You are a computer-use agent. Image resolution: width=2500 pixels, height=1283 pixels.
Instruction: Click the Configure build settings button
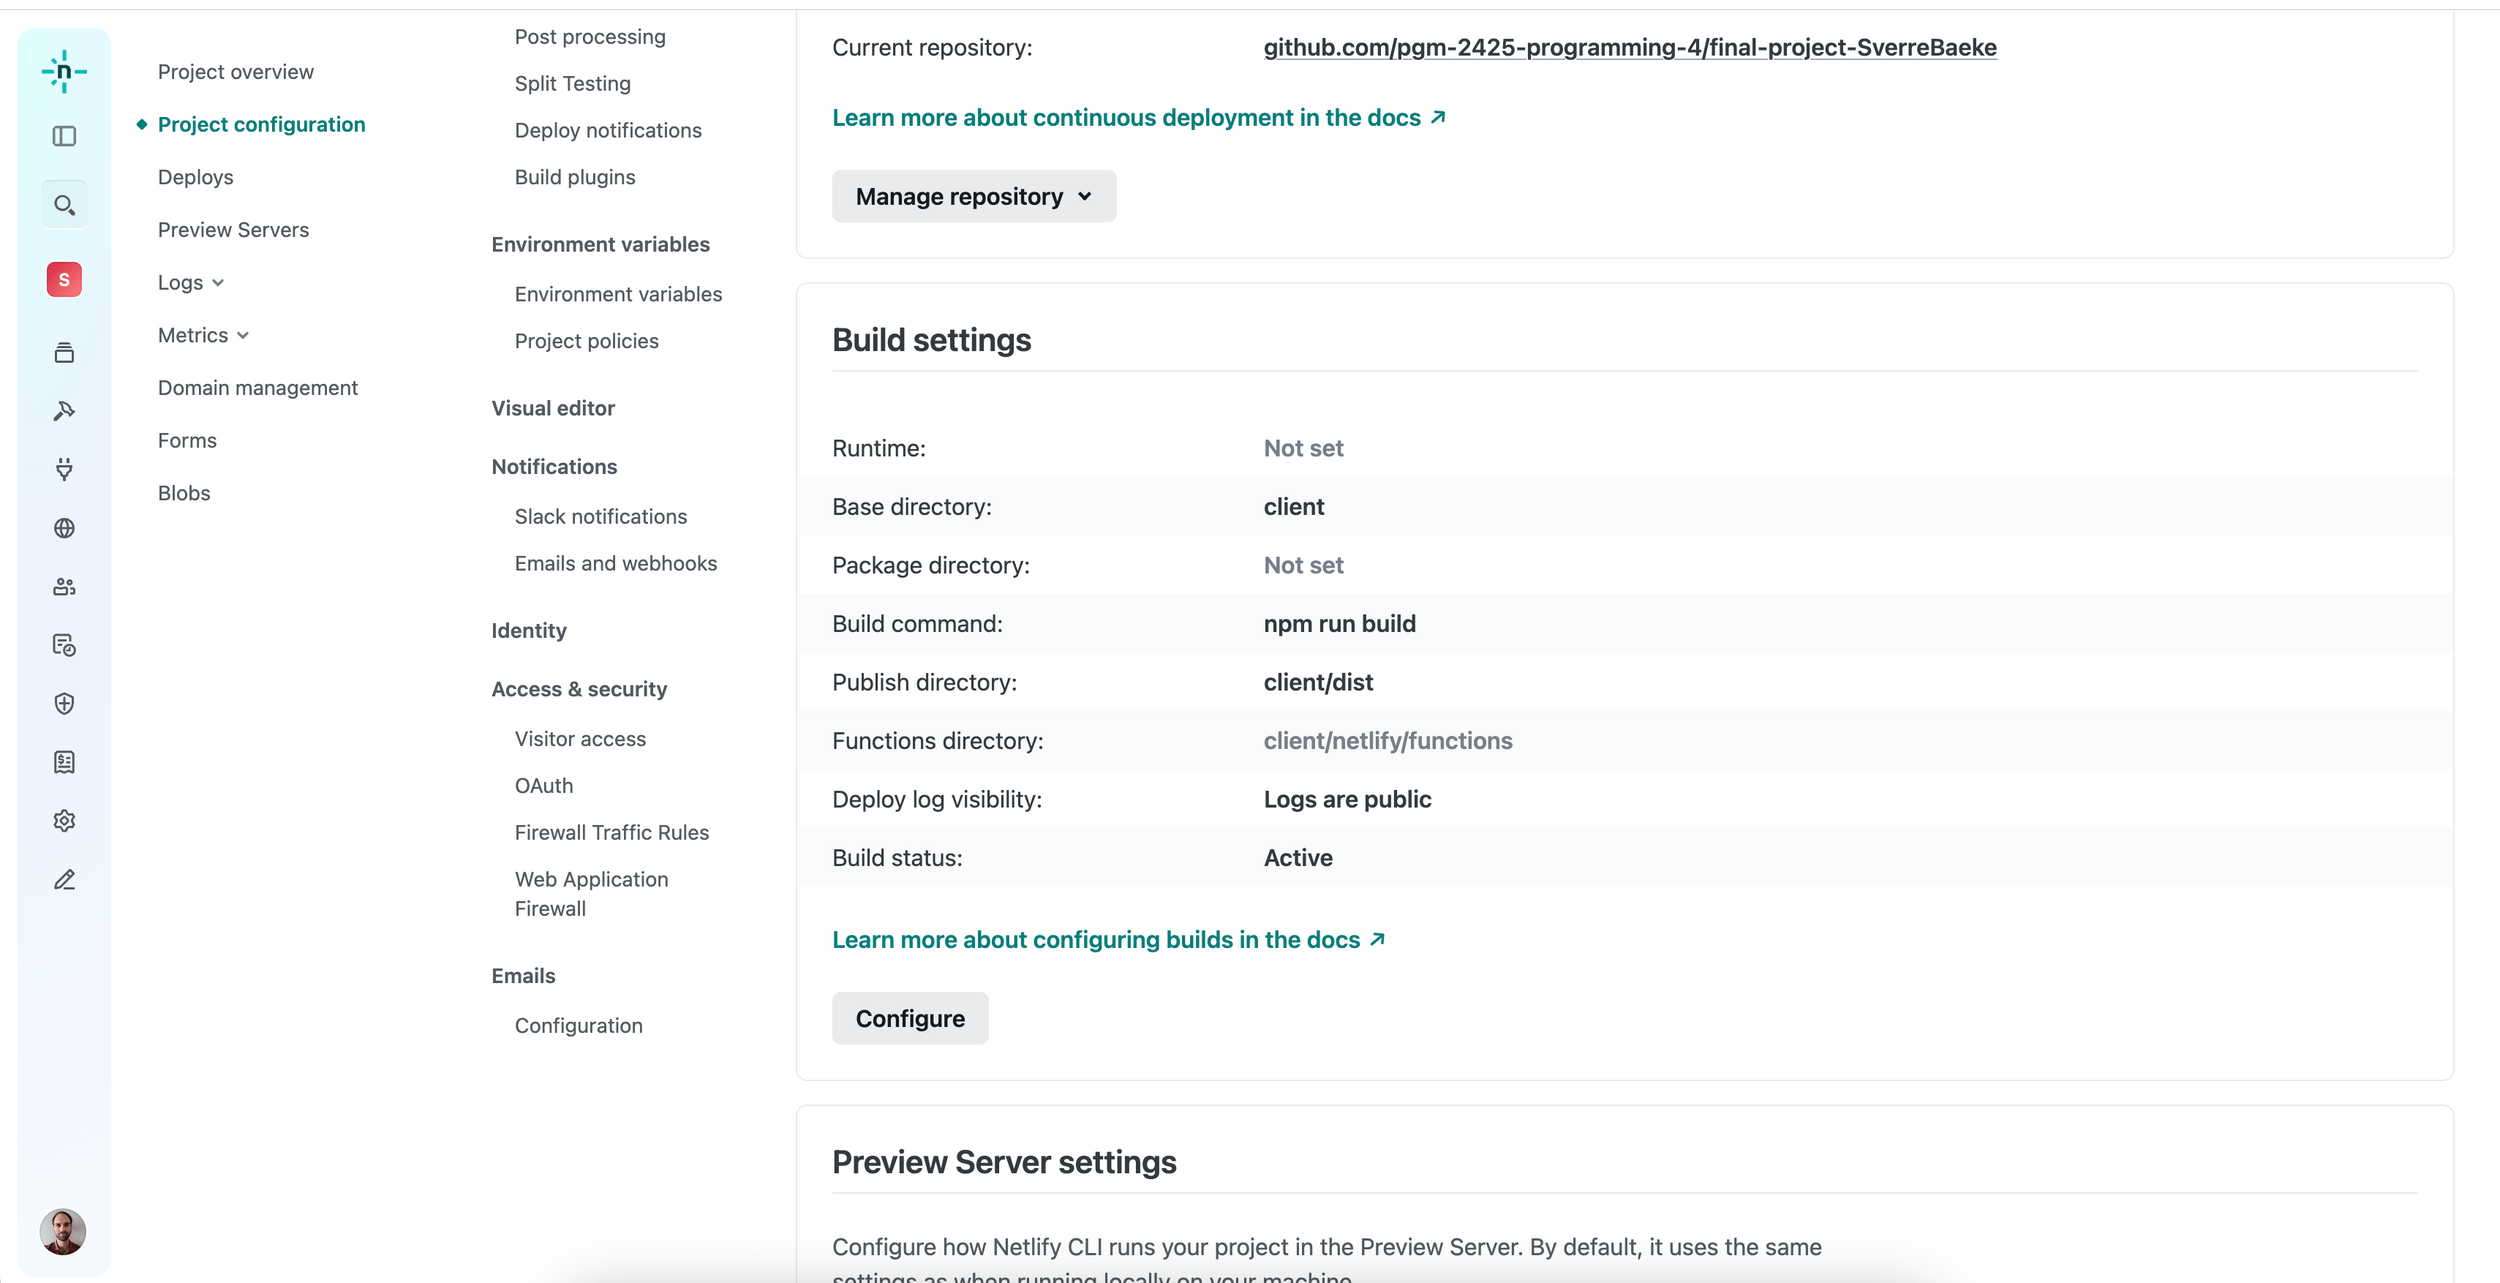(909, 1018)
